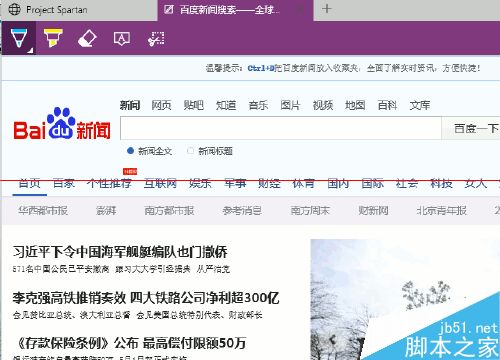
Task: Open headline about 海军舰艇编队也门撤侨
Action: (x=120, y=252)
